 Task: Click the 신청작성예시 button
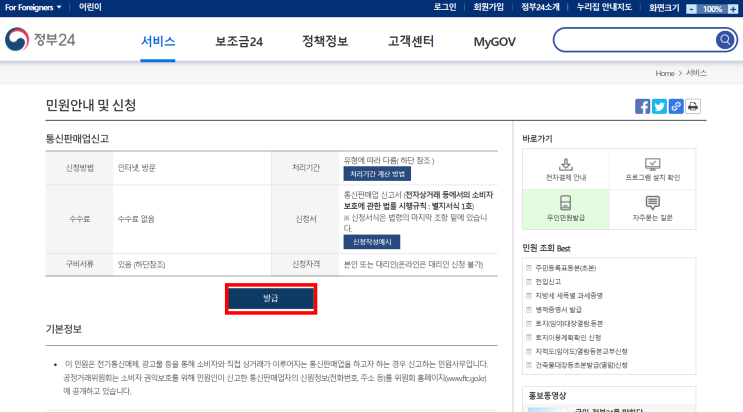click(x=372, y=242)
